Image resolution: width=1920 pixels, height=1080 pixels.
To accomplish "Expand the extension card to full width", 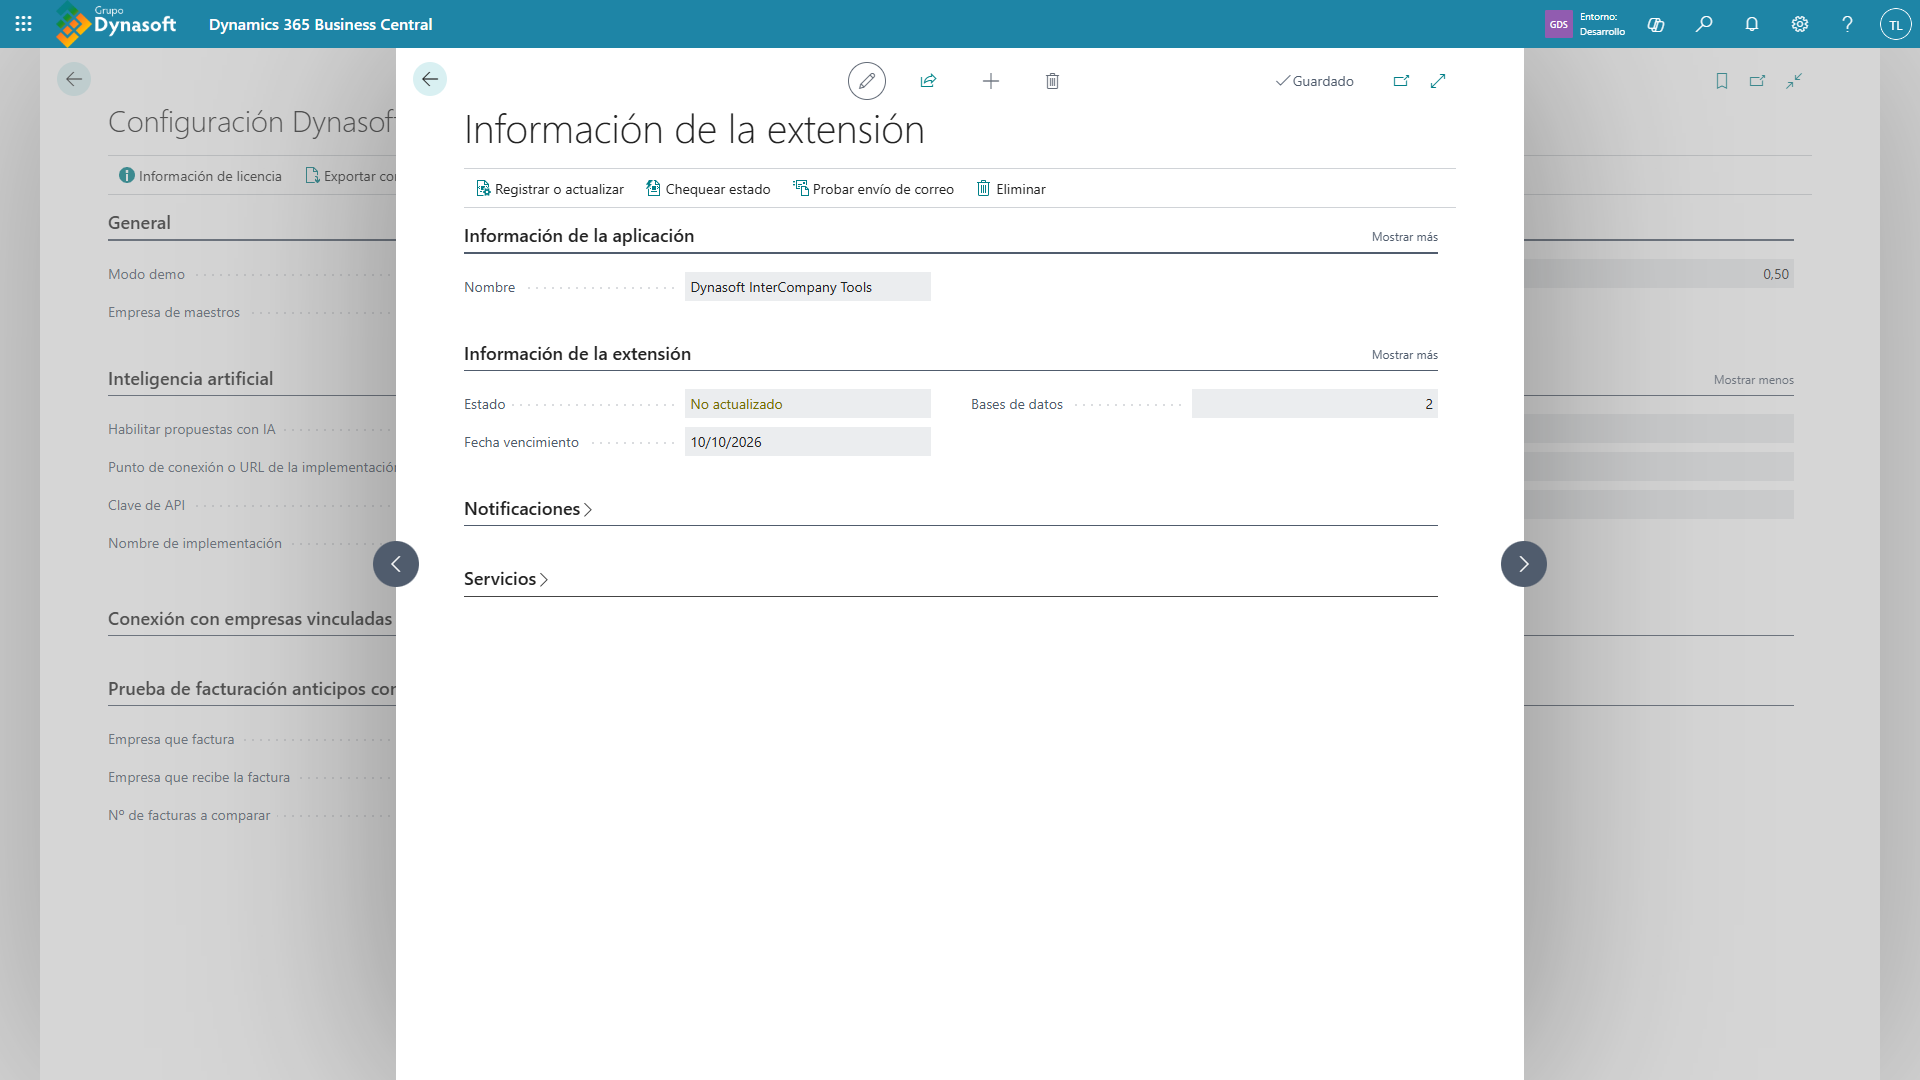I will coord(1438,81).
